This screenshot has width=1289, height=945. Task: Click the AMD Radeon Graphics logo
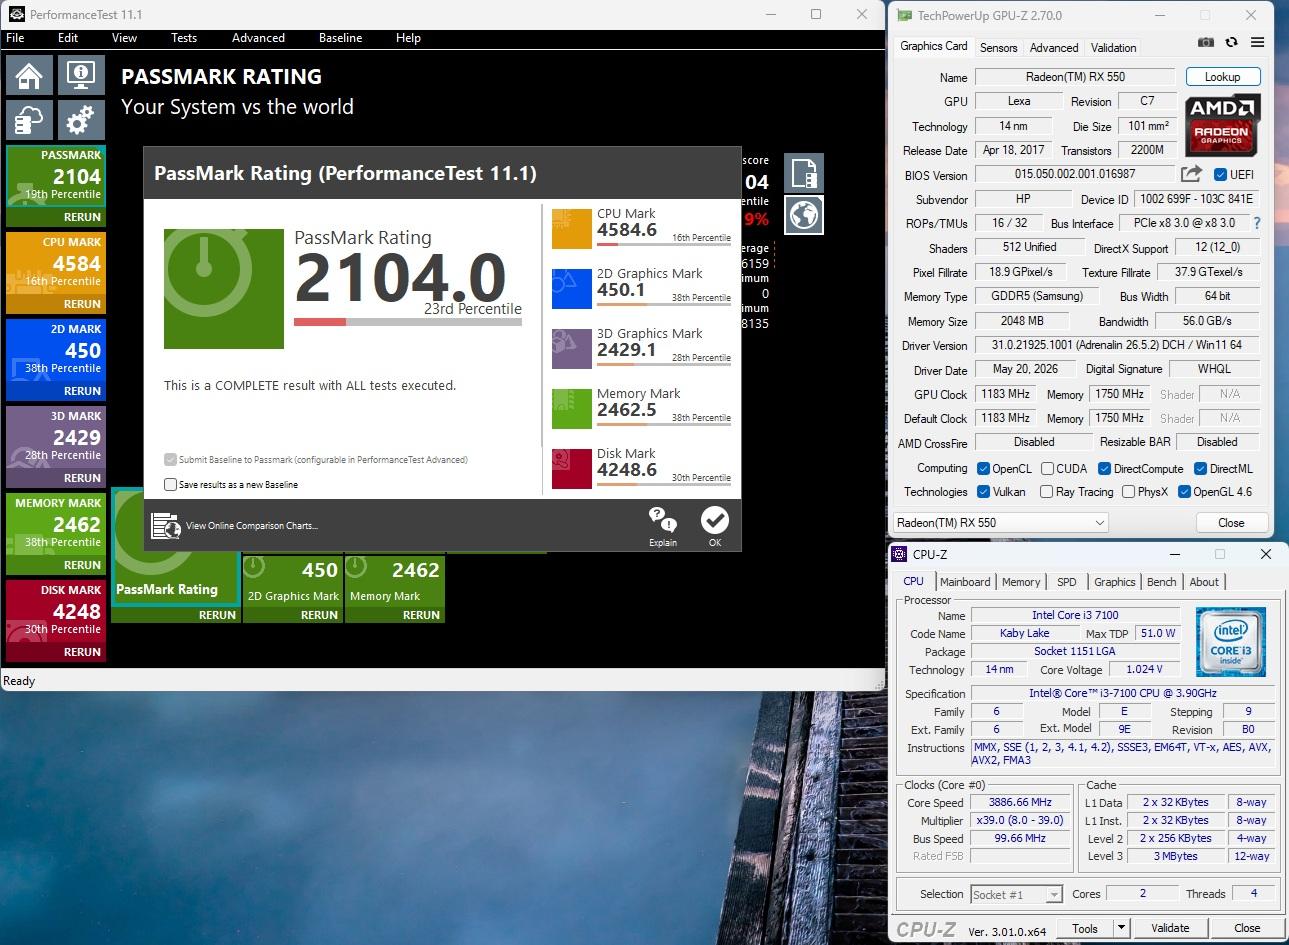click(x=1222, y=125)
